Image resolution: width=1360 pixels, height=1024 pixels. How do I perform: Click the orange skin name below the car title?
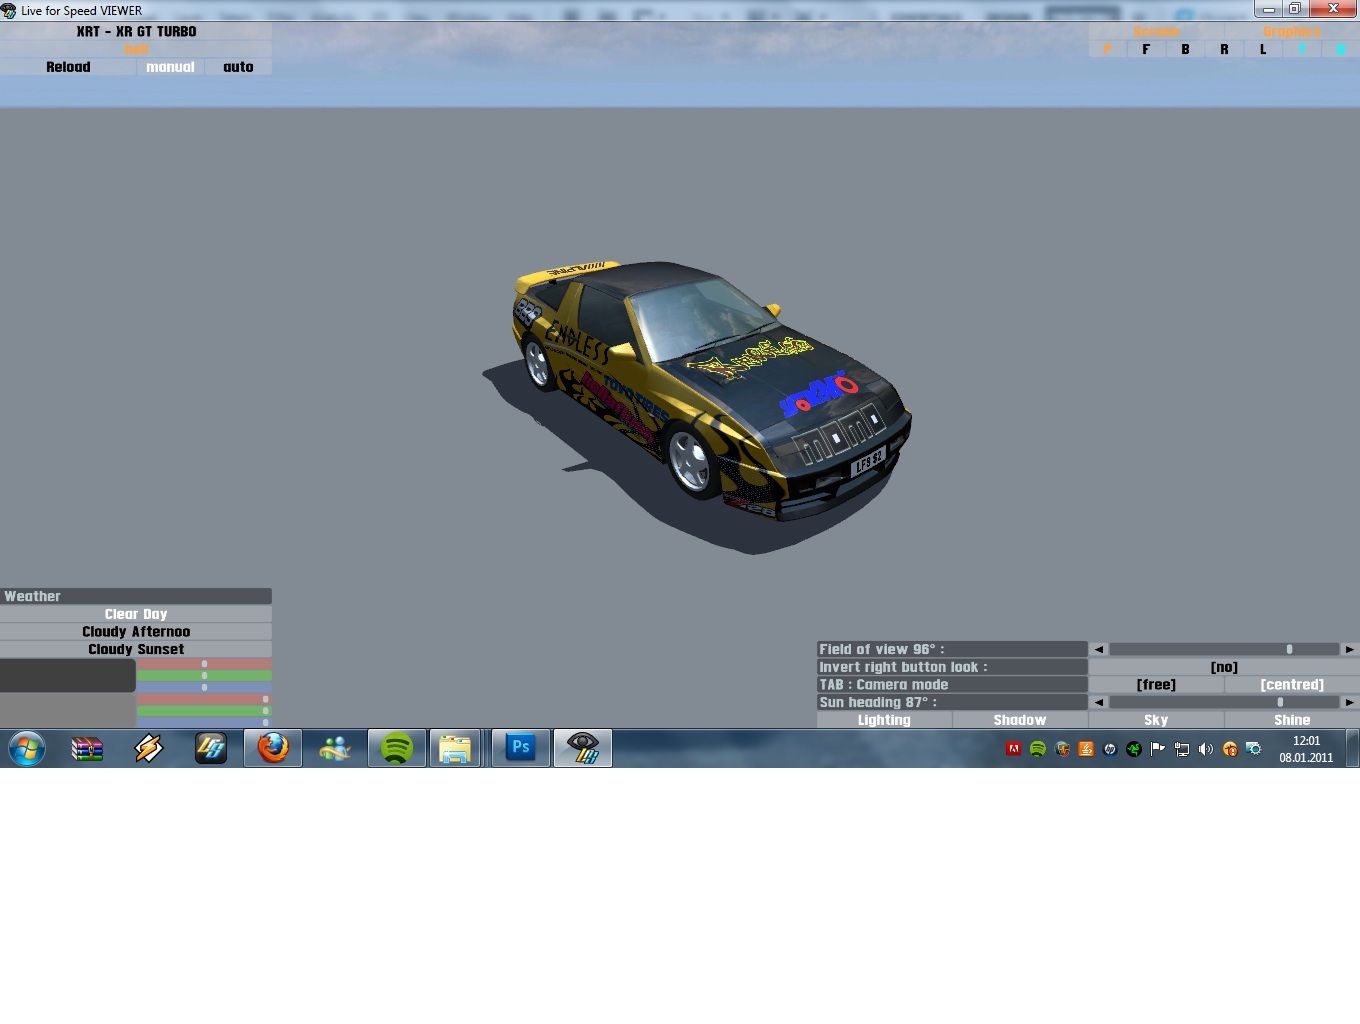pyautogui.click(x=136, y=49)
